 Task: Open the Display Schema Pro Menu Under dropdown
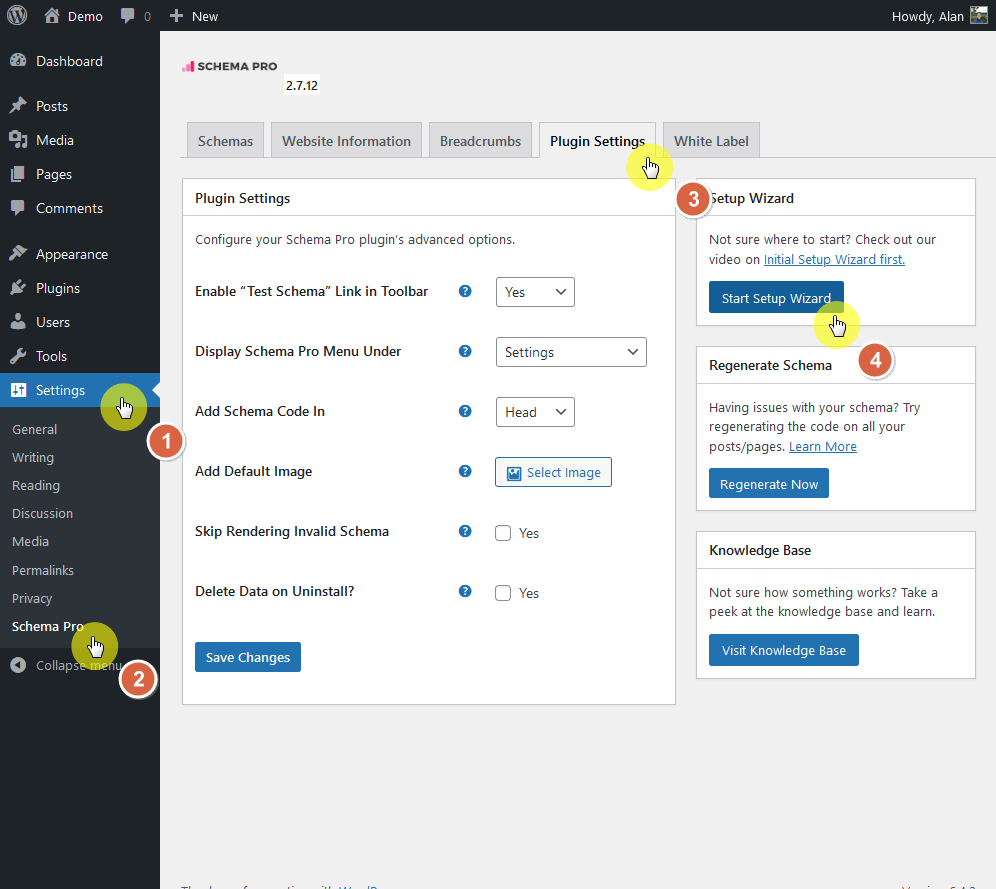[x=571, y=352]
